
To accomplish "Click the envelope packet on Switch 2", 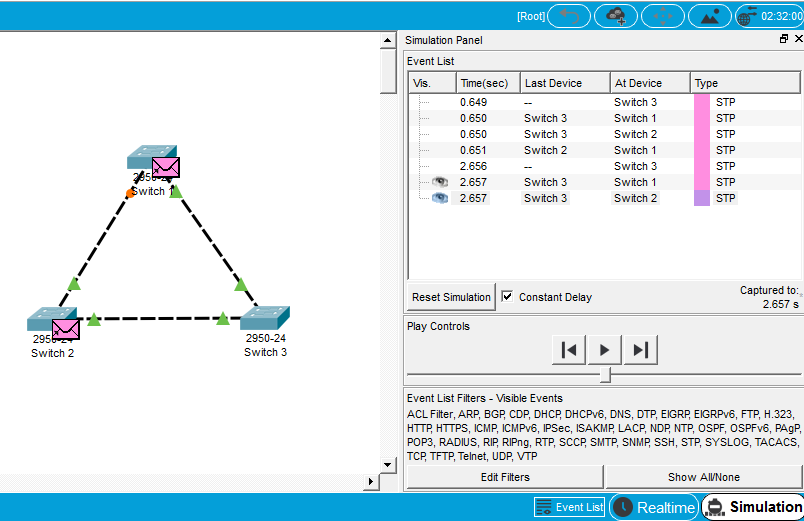I will tap(66, 328).
